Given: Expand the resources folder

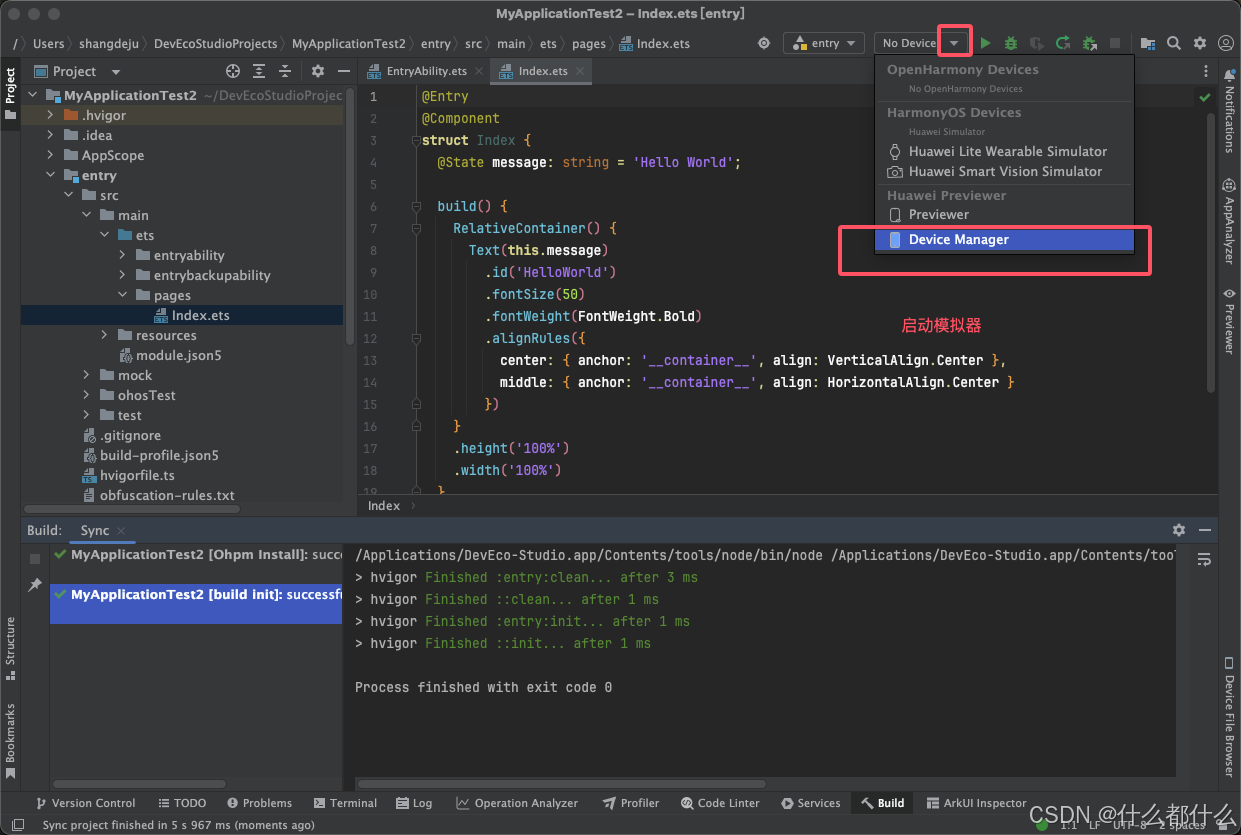Looking at the screenshot, I should tap(105, 335).
